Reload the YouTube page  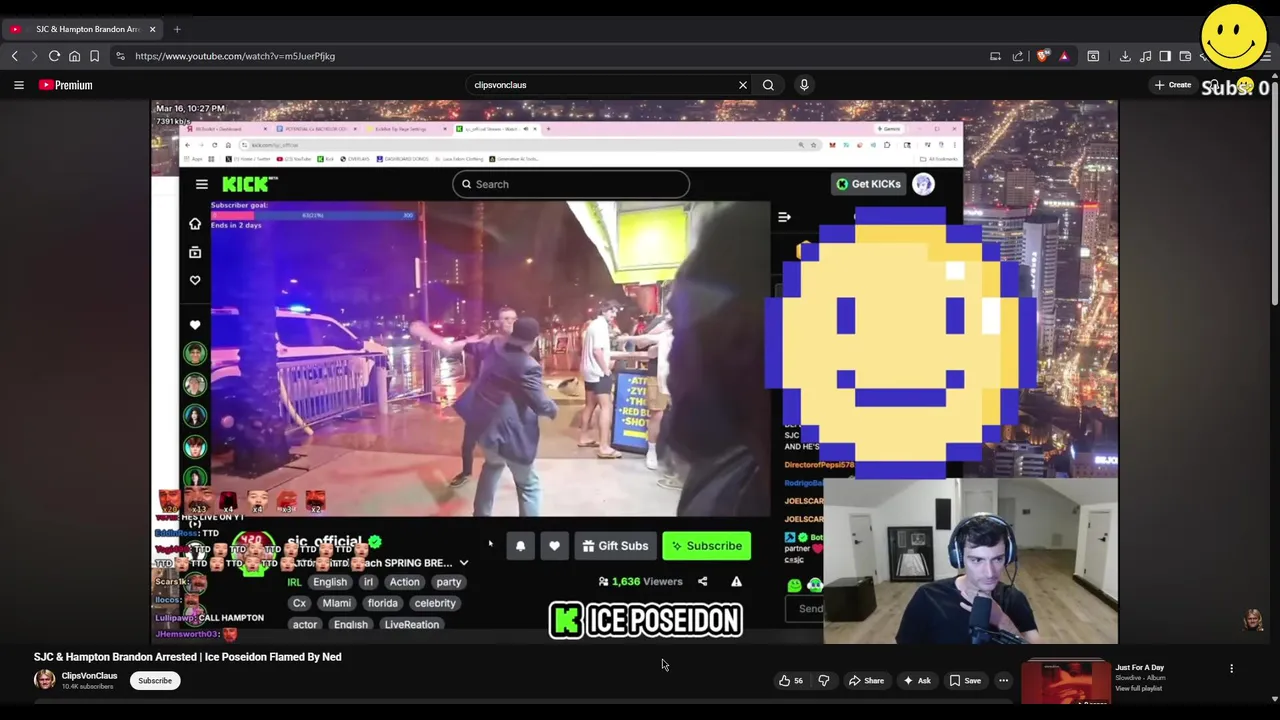(54, 56)
